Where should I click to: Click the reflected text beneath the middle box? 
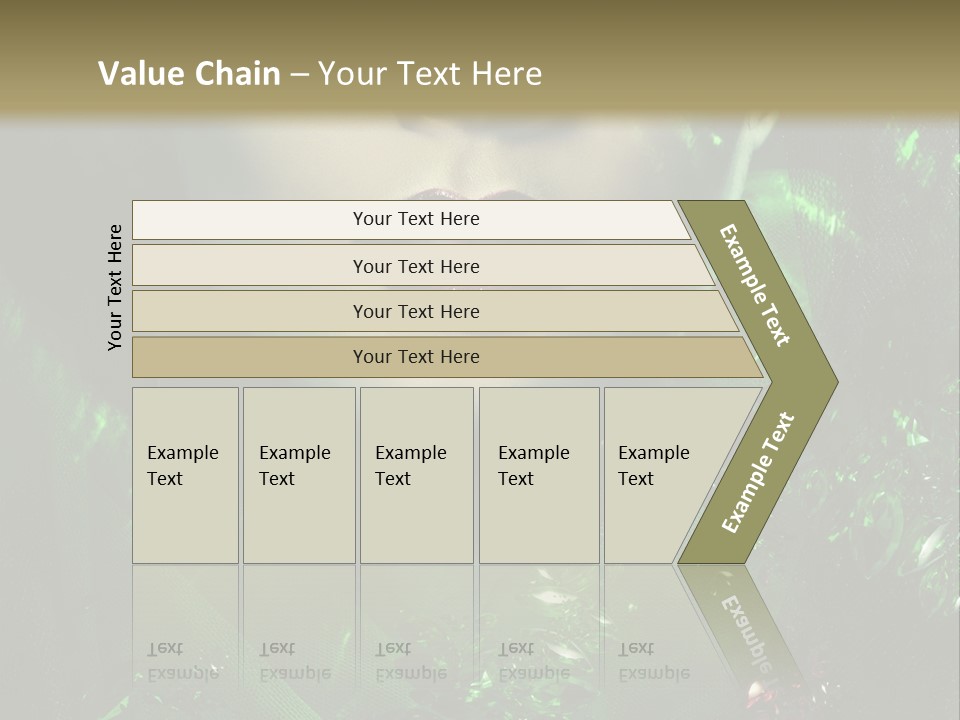tap(412, 660)
